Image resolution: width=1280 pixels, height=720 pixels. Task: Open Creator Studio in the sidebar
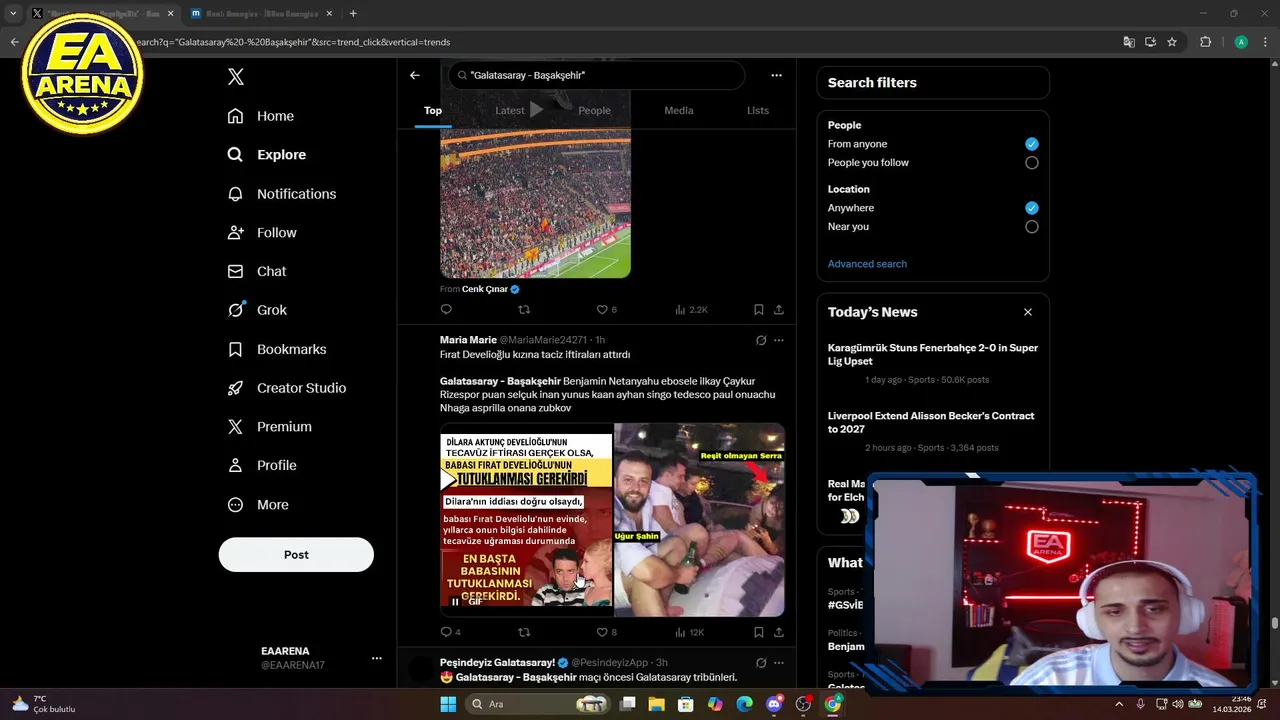287,388
